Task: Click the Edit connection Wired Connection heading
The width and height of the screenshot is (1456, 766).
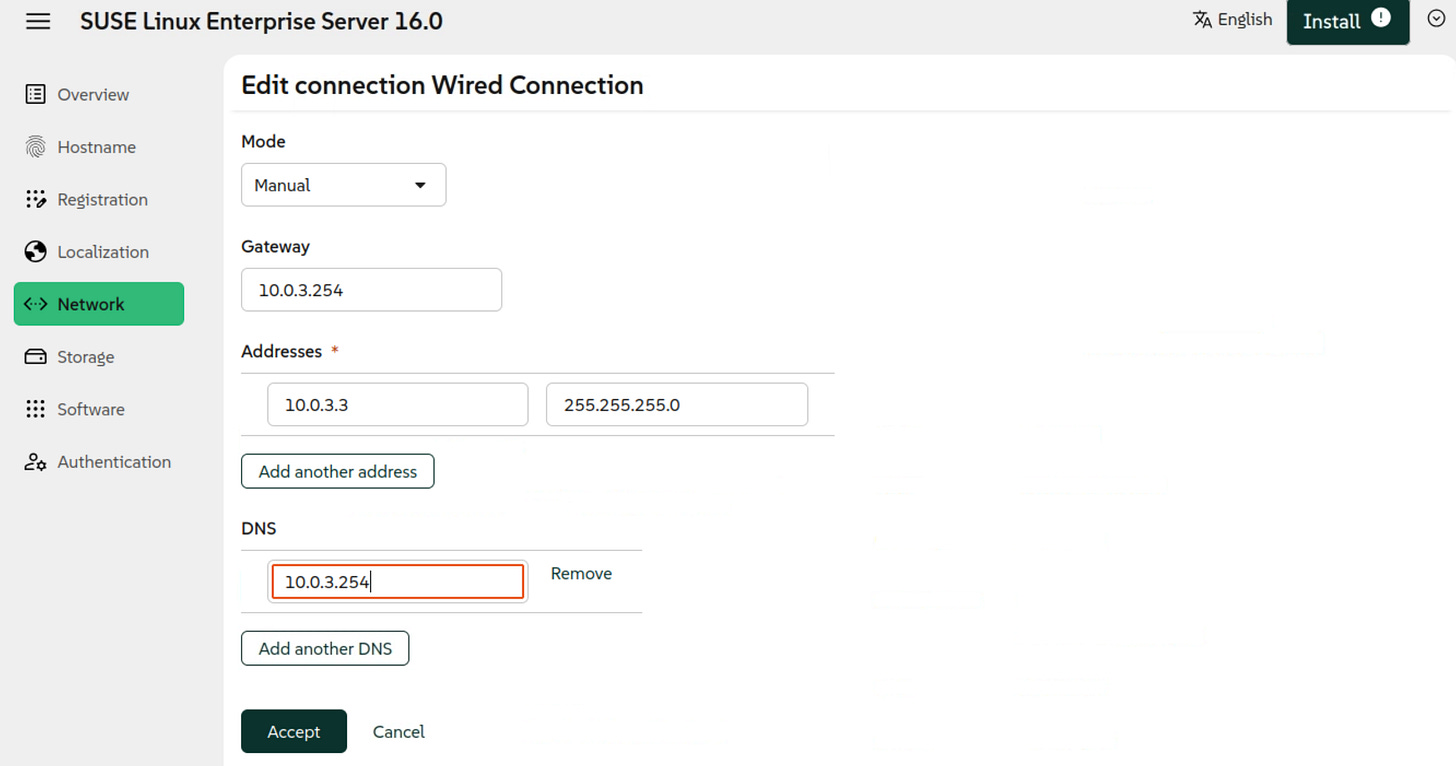Action: [x=442, y=85]
